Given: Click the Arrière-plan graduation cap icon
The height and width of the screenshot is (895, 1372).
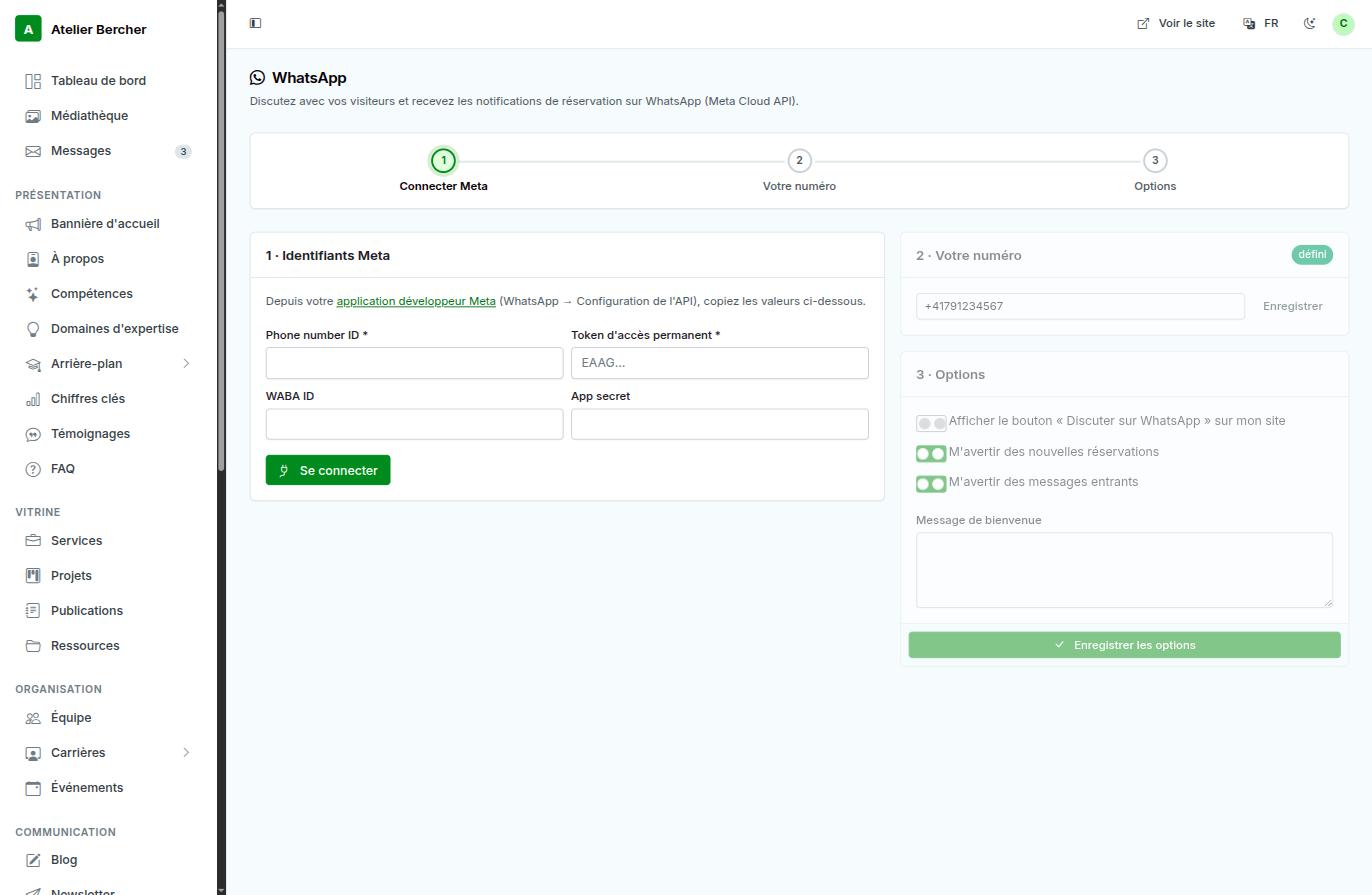Looking at the screenshot, I should (x=33, y=364).
